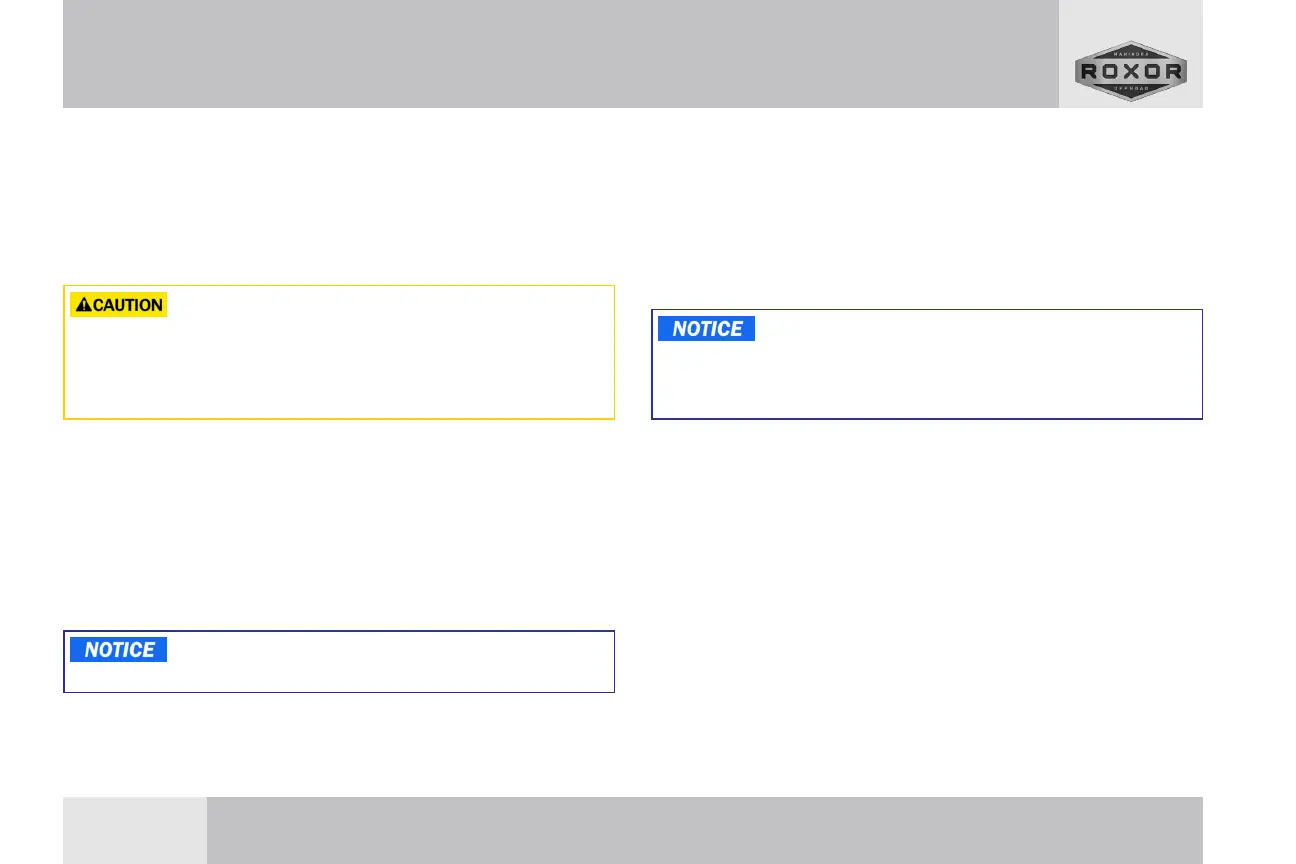The height and width of the screenshot is (864, 1296).
Task: Click the large ROXOR lettering in logo
Action: pos(1131,71)
